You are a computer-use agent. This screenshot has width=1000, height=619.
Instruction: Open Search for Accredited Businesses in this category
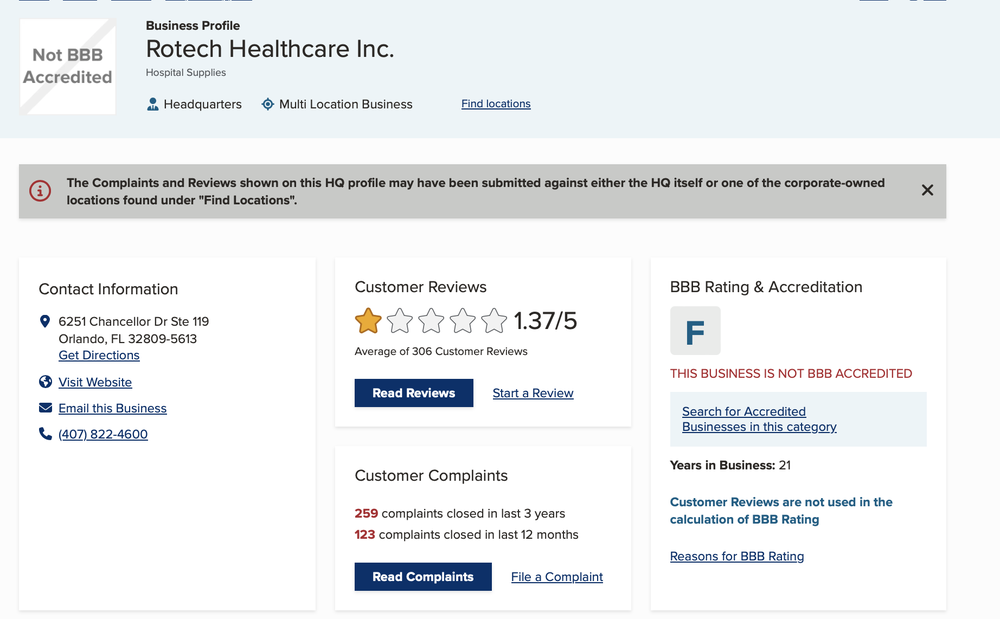[759, 419]
